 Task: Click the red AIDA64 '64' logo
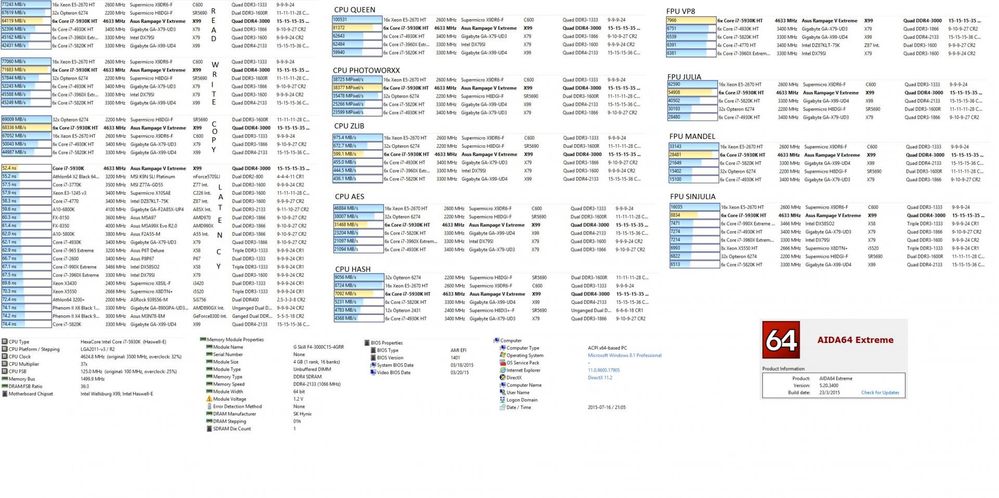tap(780, 339)
